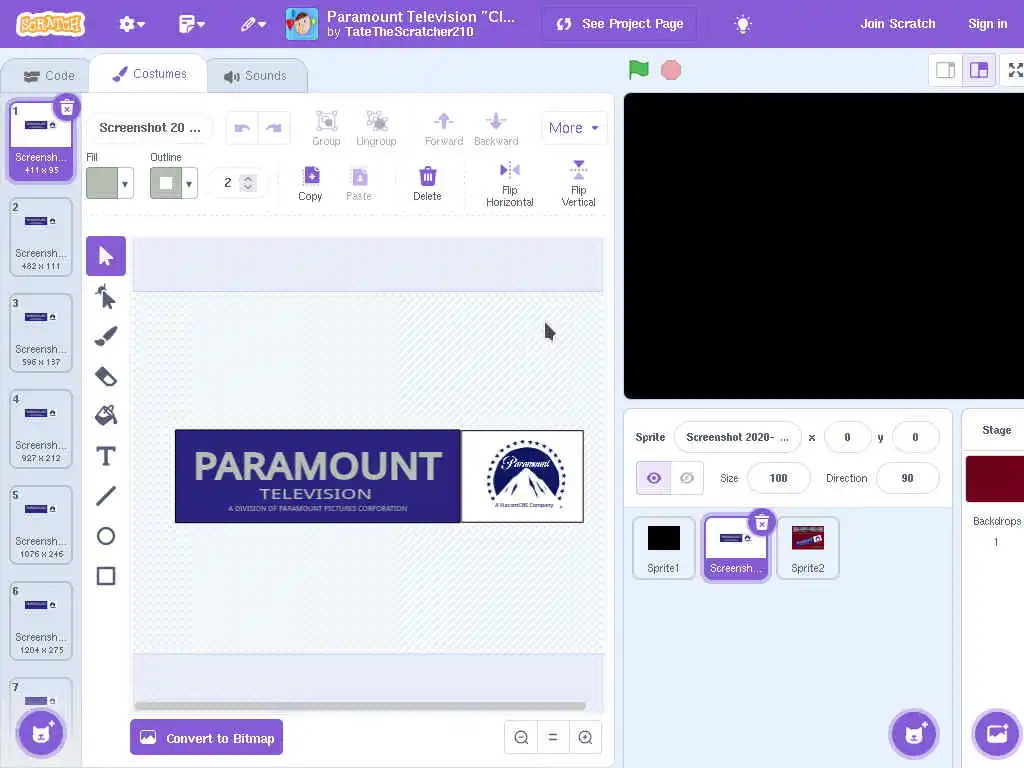This screenshot has width=1024, height=768.
Task: Switch to the Code tab
Action: (48, 76)
